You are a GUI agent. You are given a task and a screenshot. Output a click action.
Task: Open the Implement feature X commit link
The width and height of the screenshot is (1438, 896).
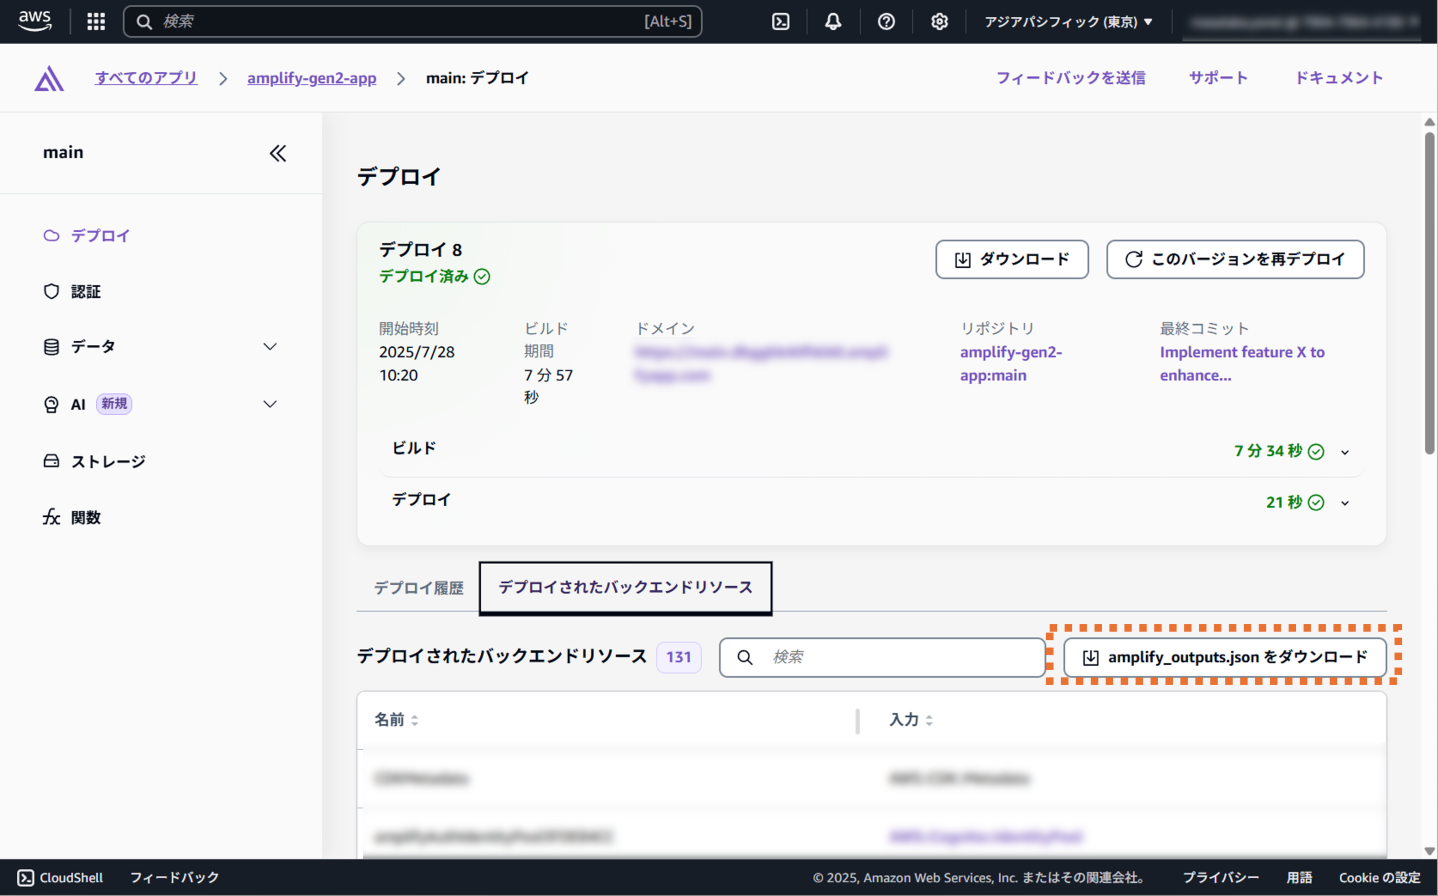pyautogui.click(x=1242, y=364)
